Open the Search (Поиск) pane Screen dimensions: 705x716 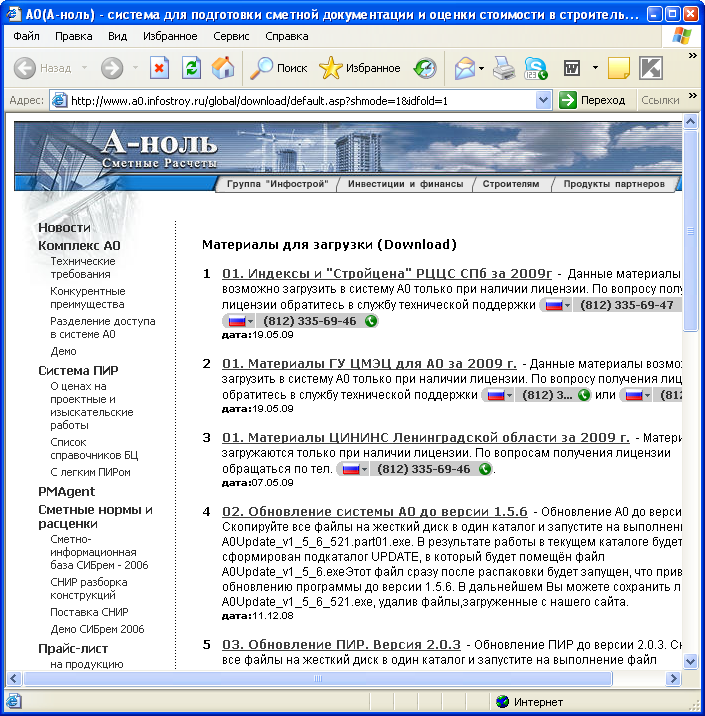tap(279, 68)
